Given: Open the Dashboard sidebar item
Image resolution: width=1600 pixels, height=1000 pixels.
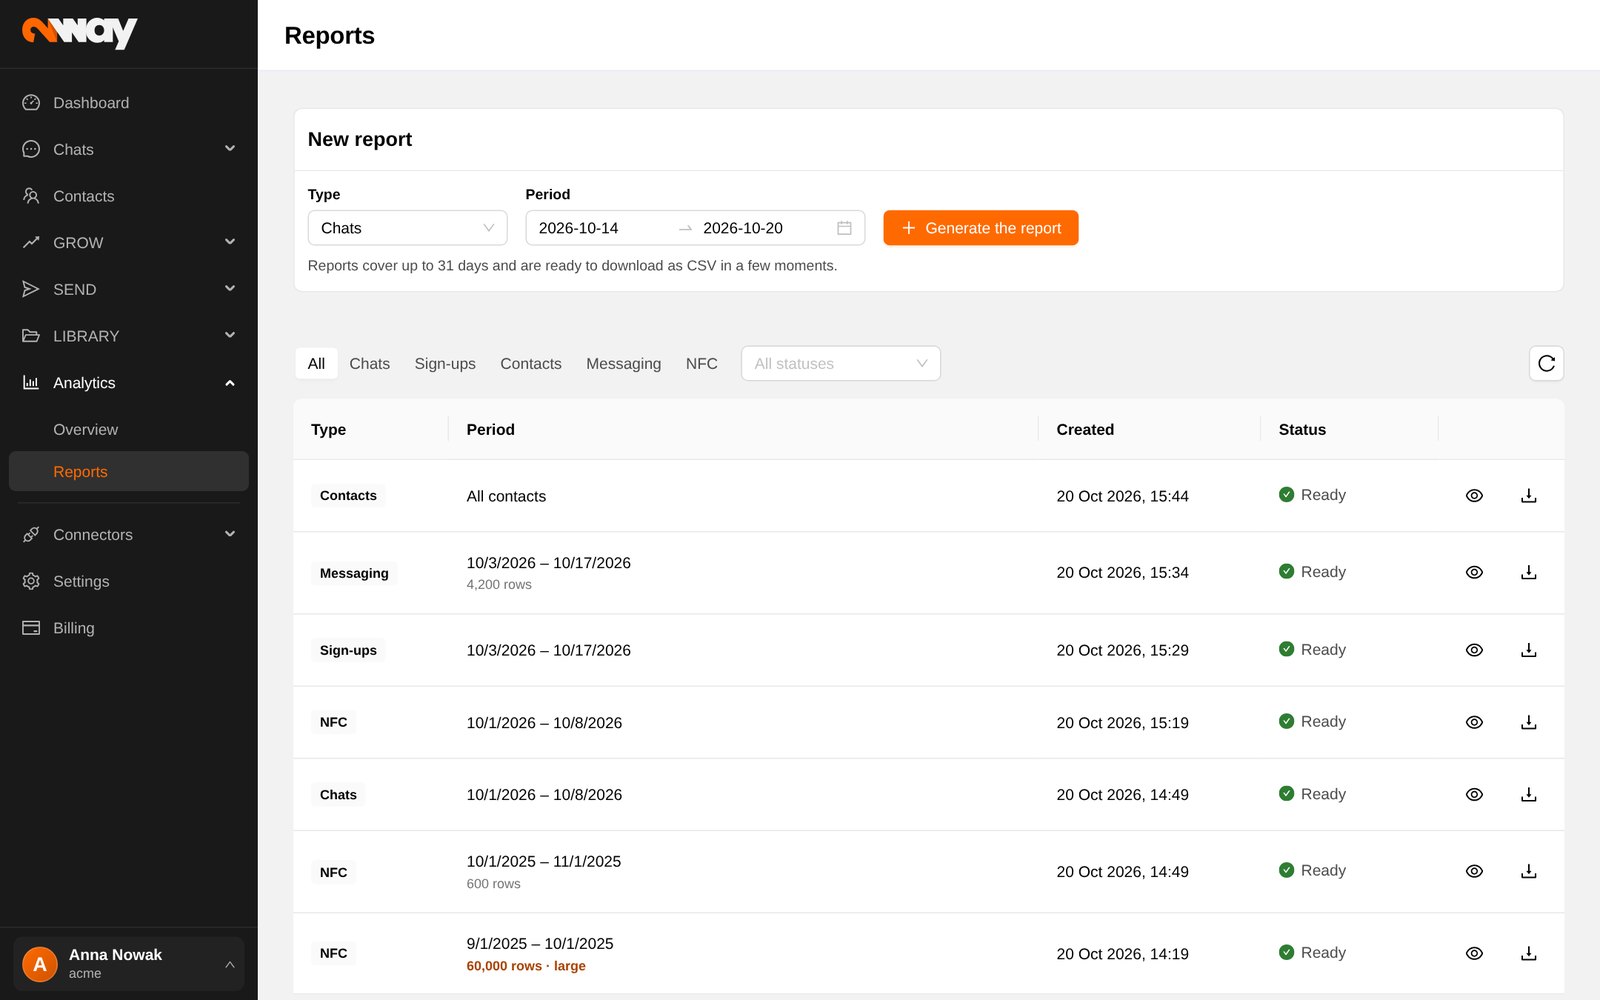Looking at the screenshot, I should (x=128, y=103).
